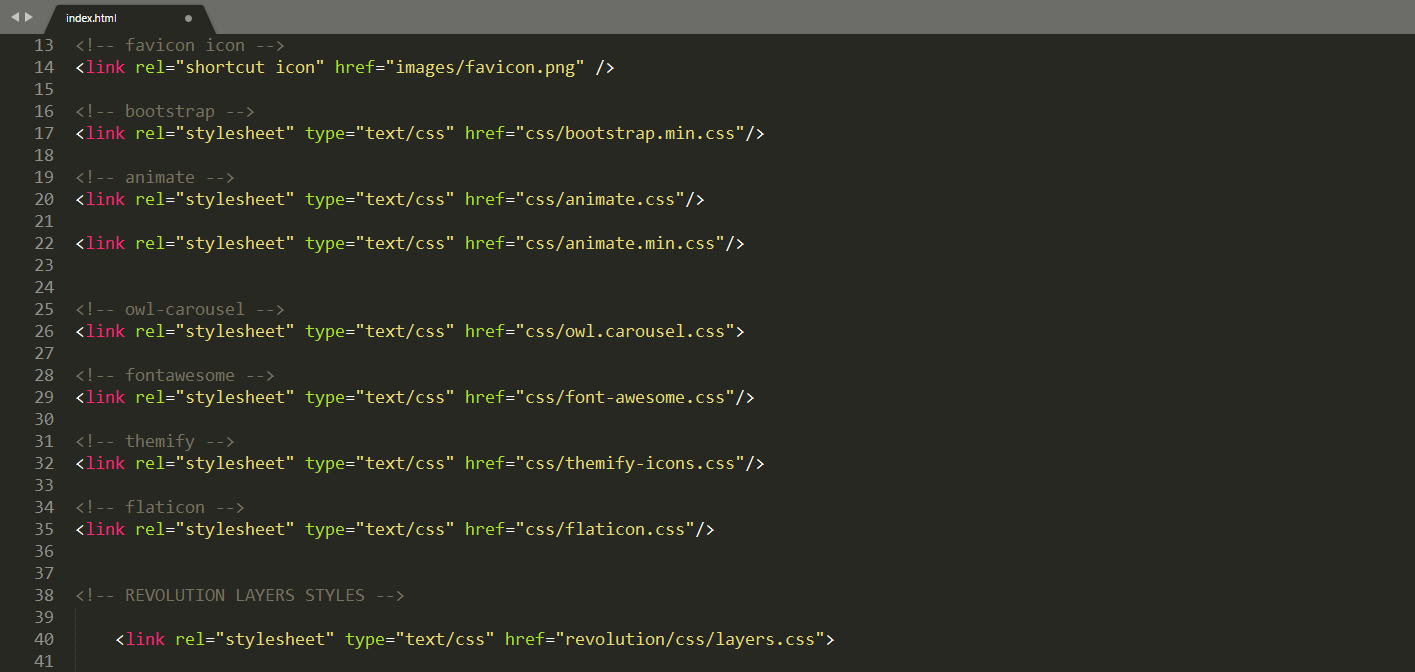Click the tab navigation right arrow
This screenshot has height=672, width=1415.
coord(29,17)
